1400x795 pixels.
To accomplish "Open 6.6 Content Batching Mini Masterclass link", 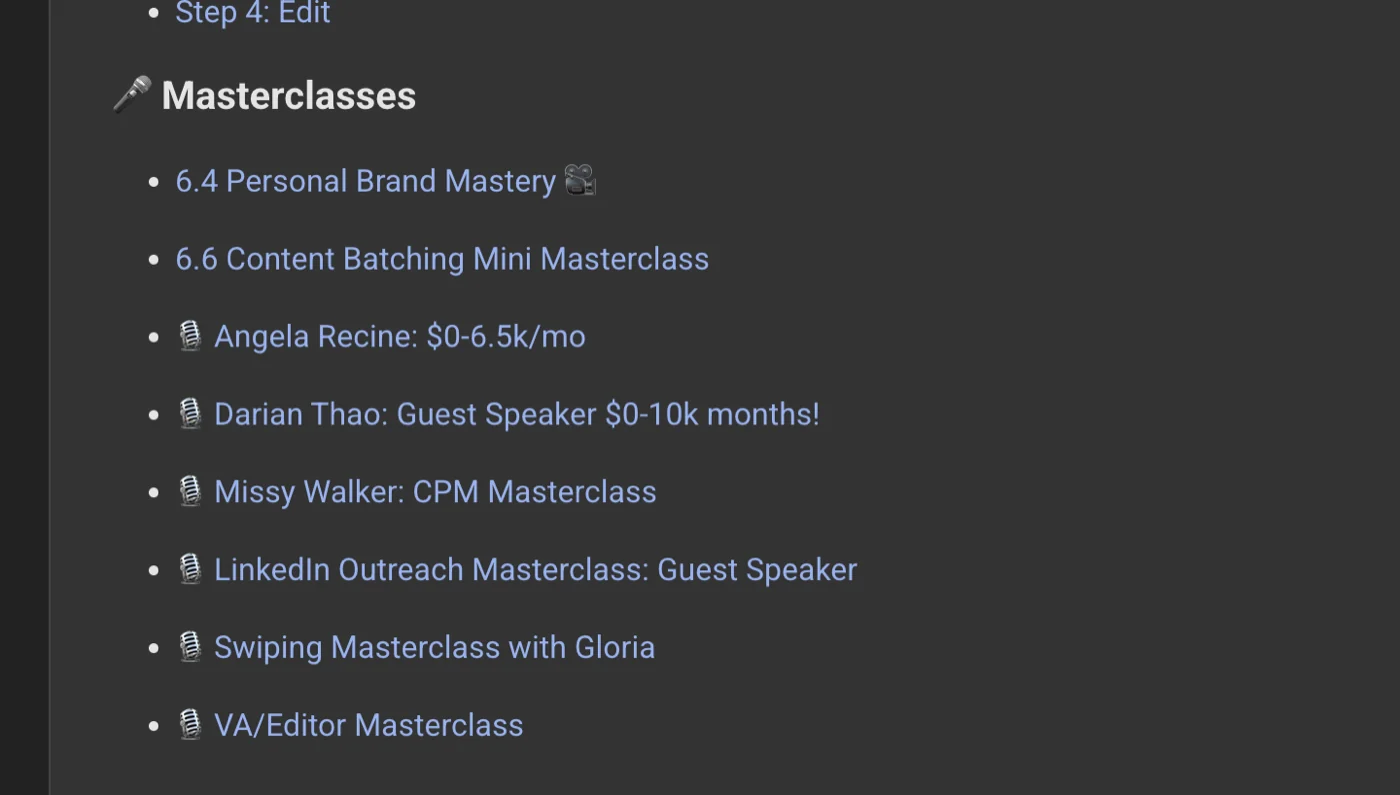I will click(x=442, y=259).
